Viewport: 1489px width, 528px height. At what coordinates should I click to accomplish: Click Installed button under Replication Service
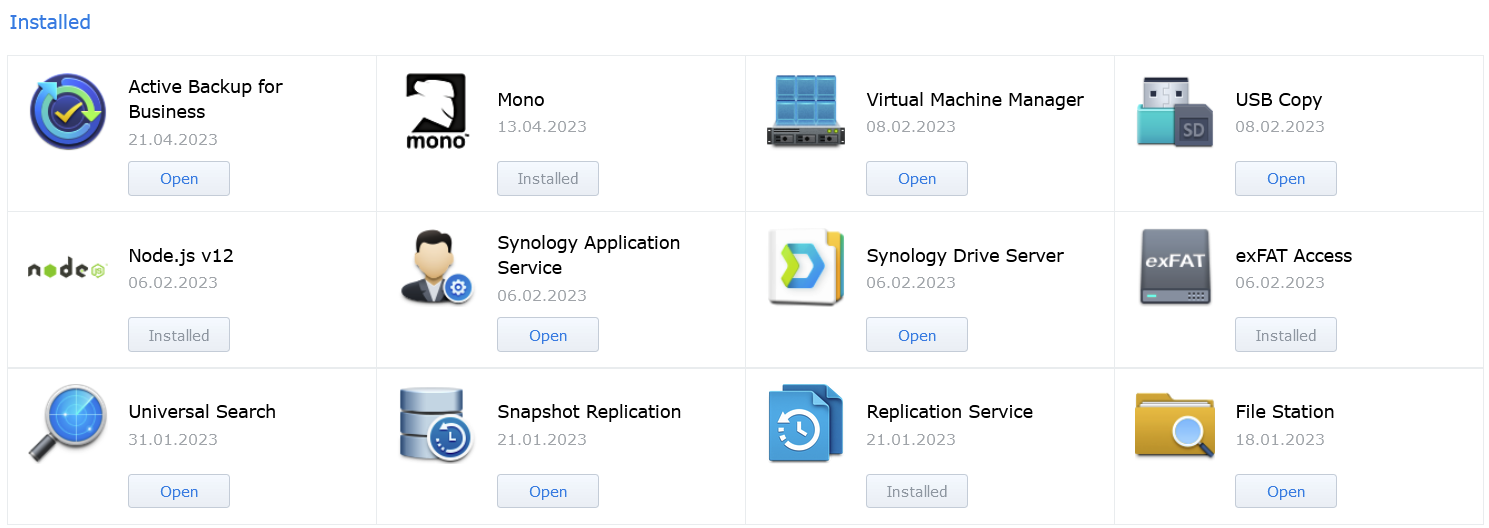point(917,491)
